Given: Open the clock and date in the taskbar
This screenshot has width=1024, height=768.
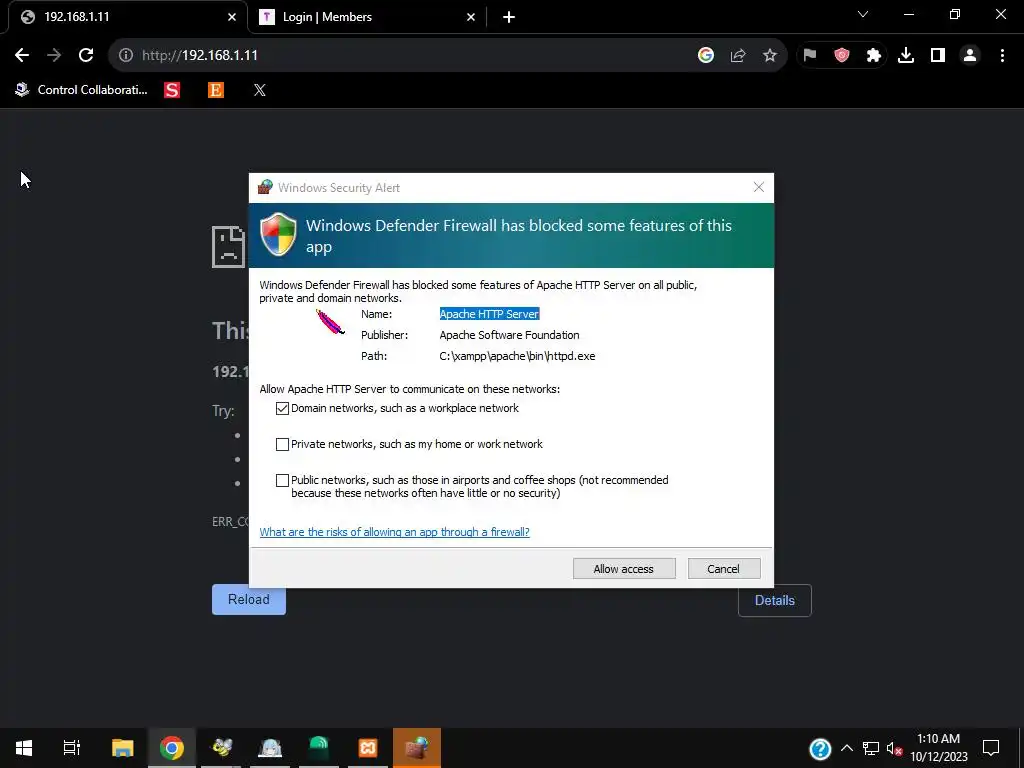Looking at the screenshot, I should click(x=938, y=748).
